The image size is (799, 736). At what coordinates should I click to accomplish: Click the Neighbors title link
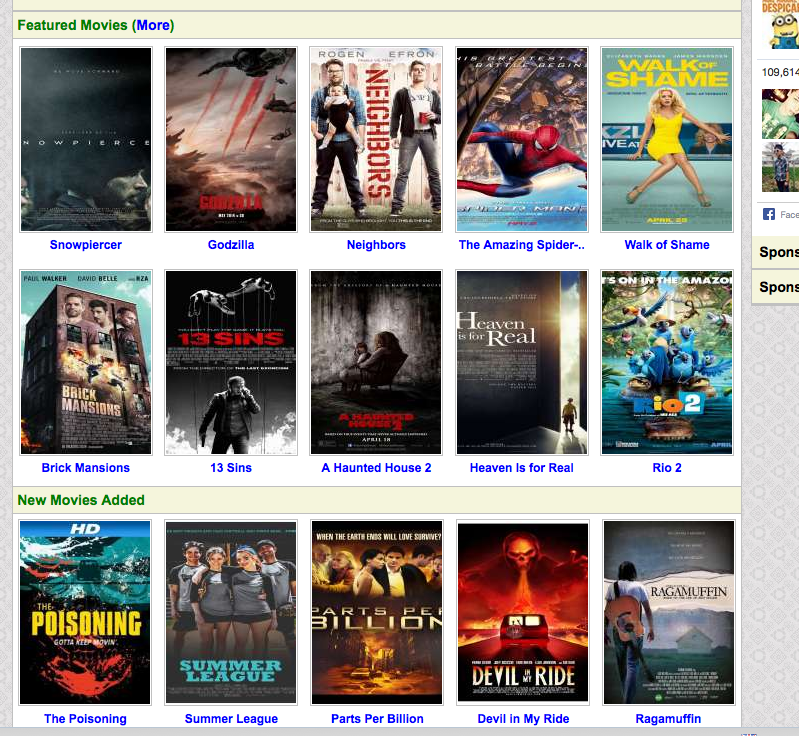376,245
